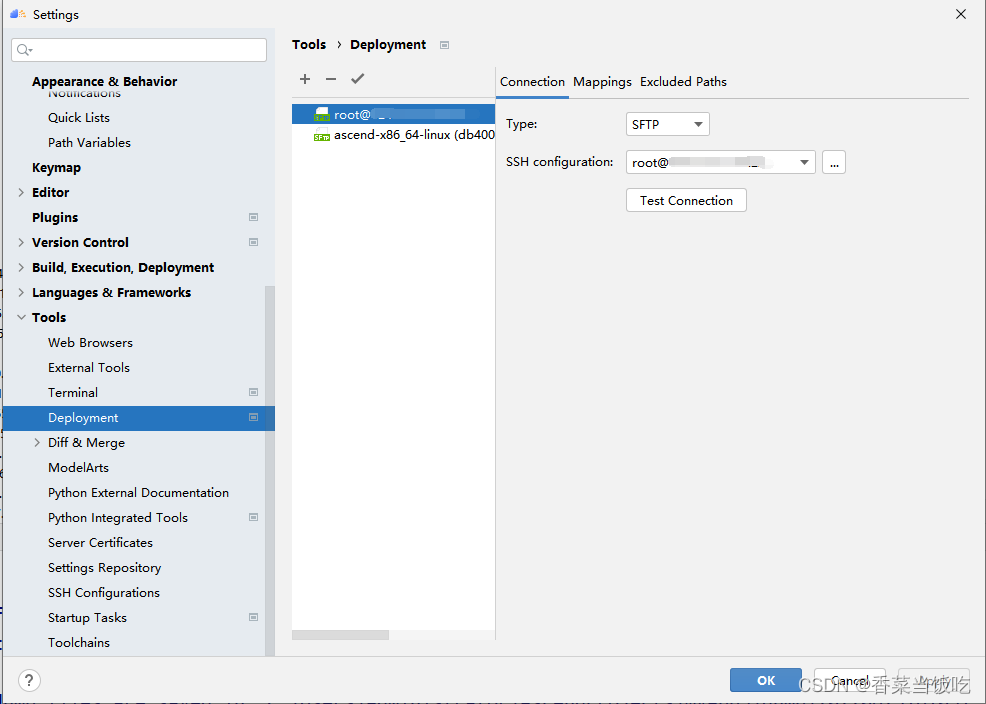Expand the Diff & Merge node
The image size is (986, 704).
pos(37,443)
